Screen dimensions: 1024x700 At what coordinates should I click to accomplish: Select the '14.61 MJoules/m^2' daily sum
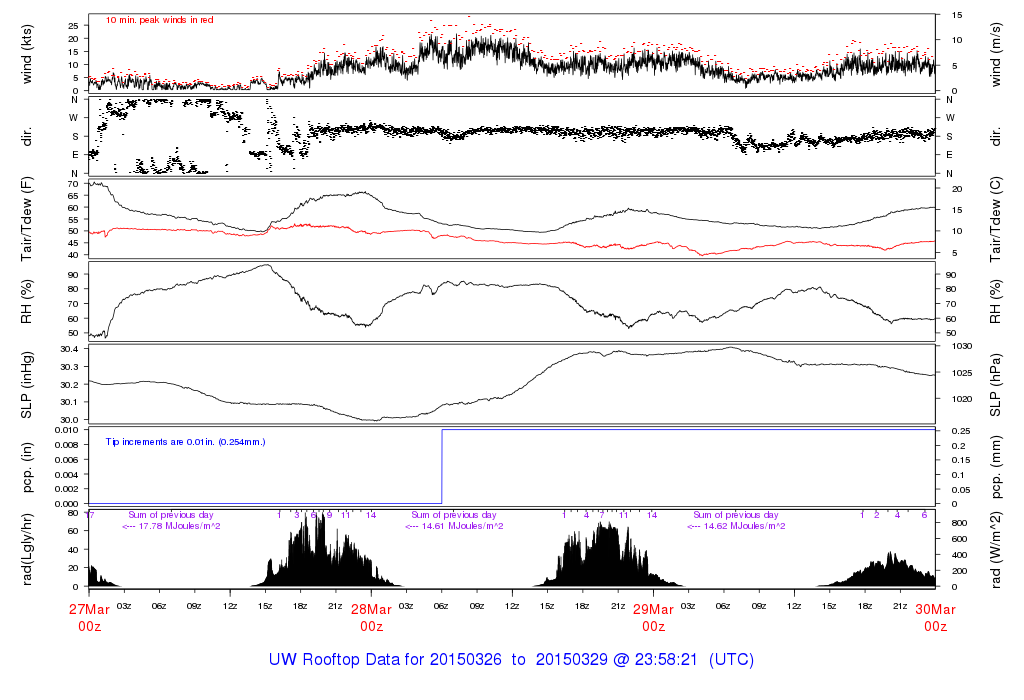click(x=462, y=526)
